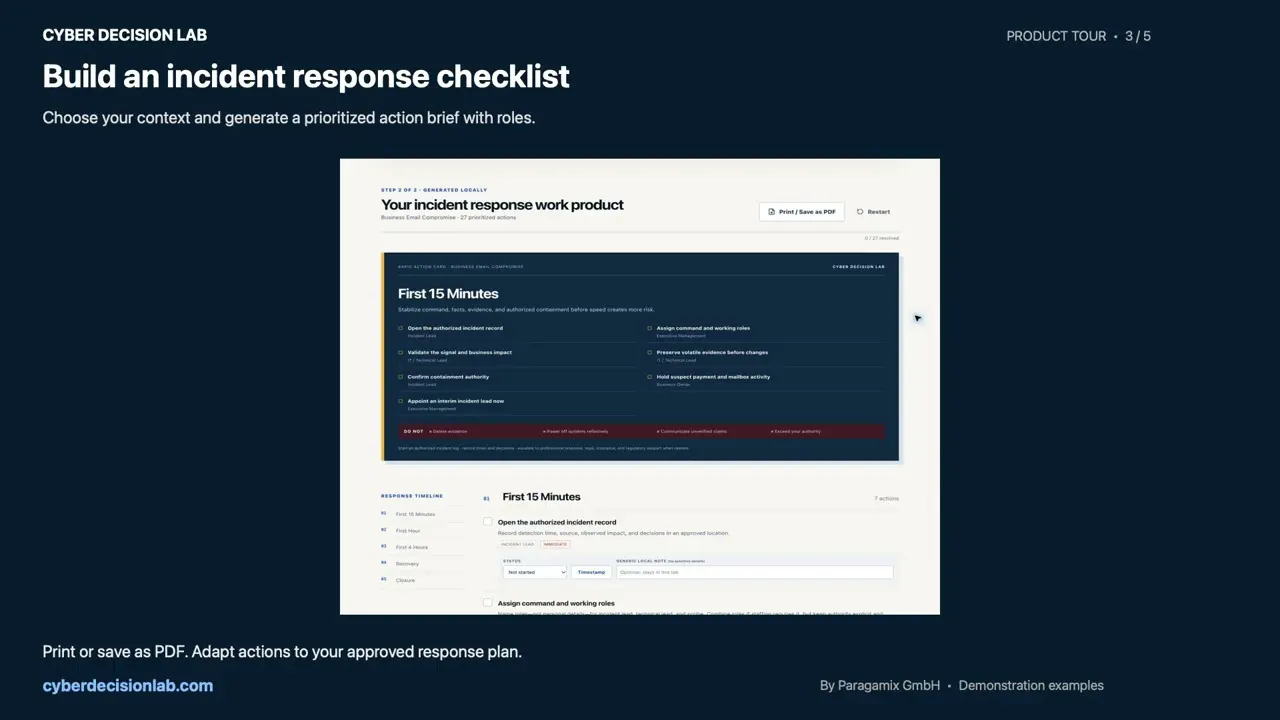The width and height of the screenshot is (1280, 720).
Task: Click the 7 actions count label
Action: pos(887,498)
